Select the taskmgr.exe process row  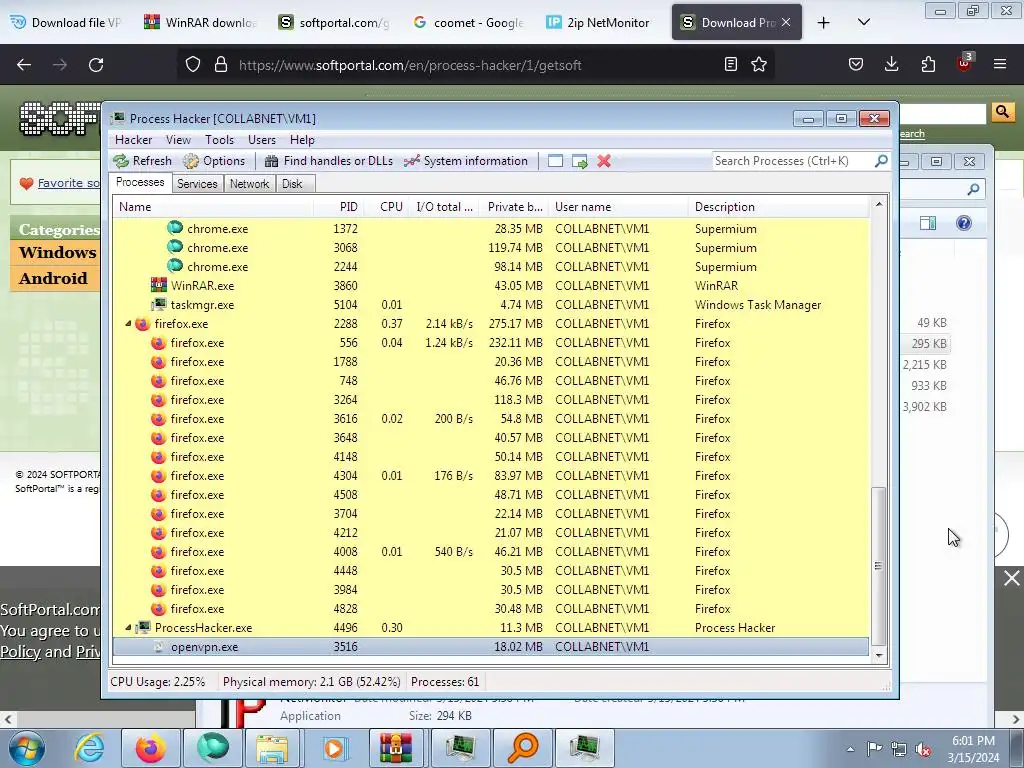[x=490, y=304]
